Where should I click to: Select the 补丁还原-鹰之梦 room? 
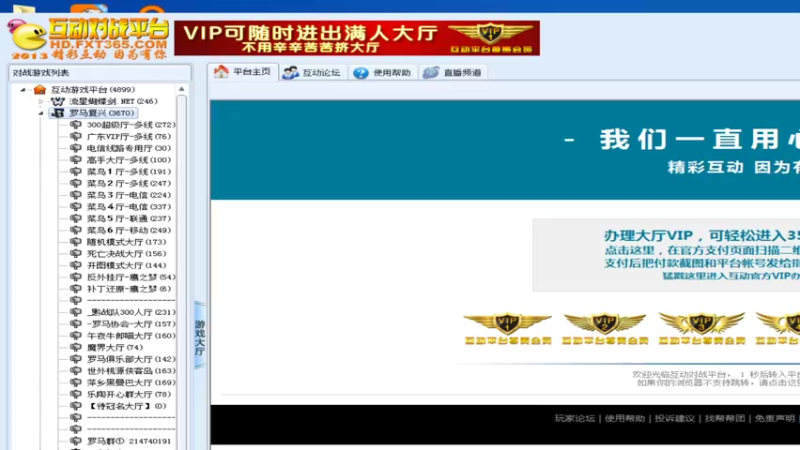click(x=129, y=289)
